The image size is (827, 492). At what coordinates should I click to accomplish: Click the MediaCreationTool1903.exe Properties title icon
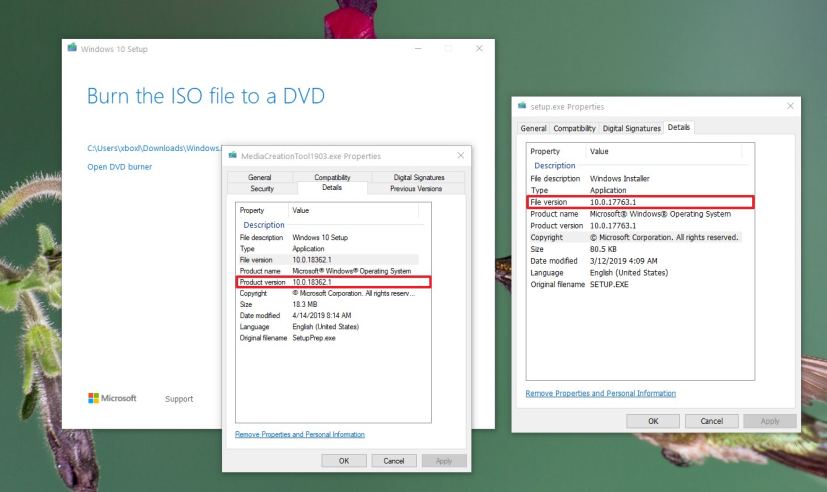[233, 155]
